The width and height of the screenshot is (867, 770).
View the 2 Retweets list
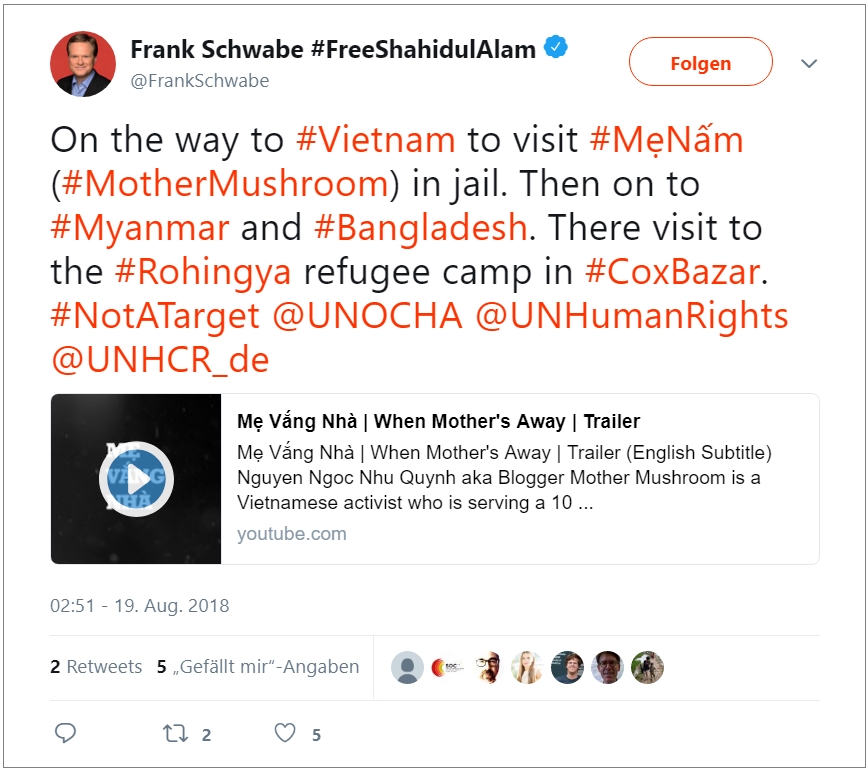96,667
